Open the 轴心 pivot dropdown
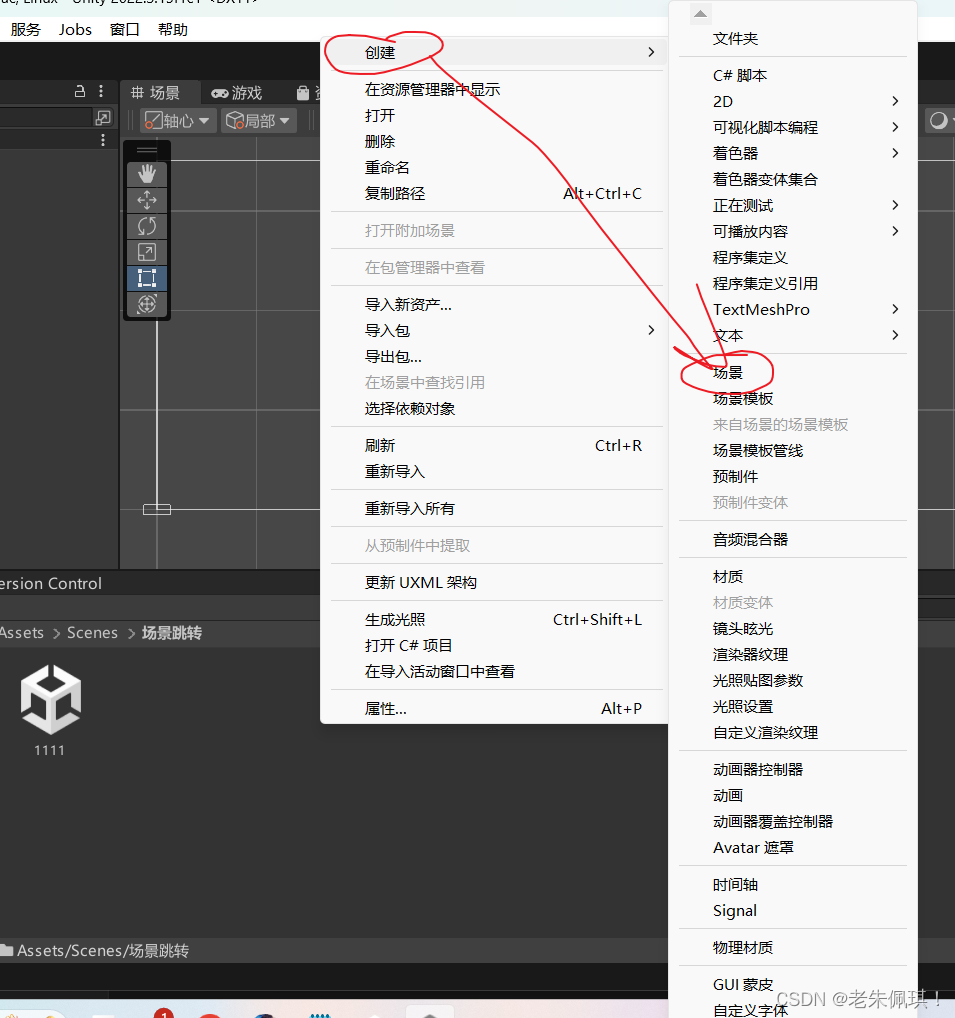The width and height of the screenshot is (955, 1018). 177,121
